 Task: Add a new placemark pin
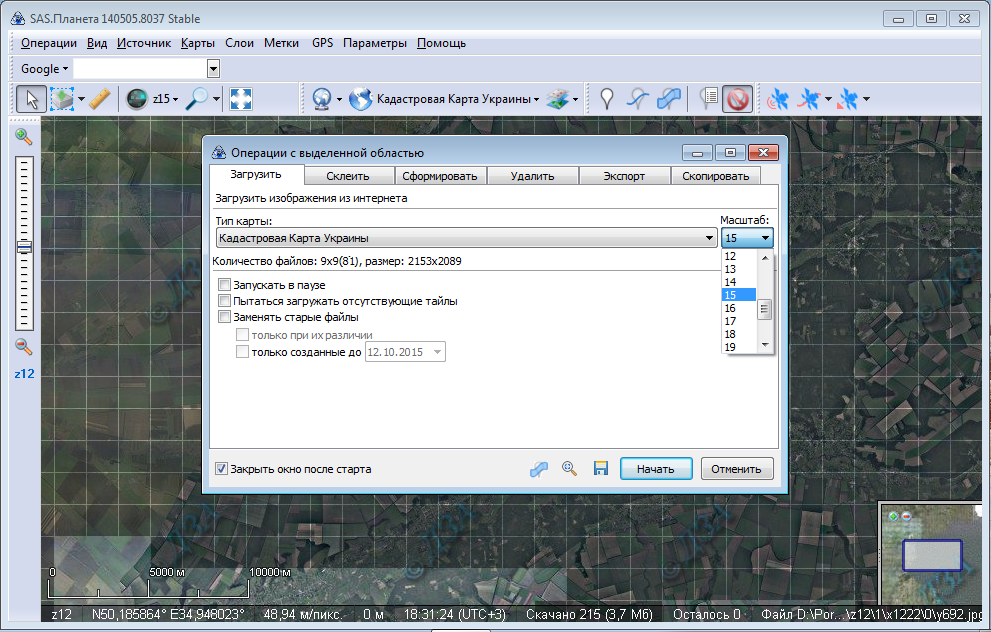607,99
